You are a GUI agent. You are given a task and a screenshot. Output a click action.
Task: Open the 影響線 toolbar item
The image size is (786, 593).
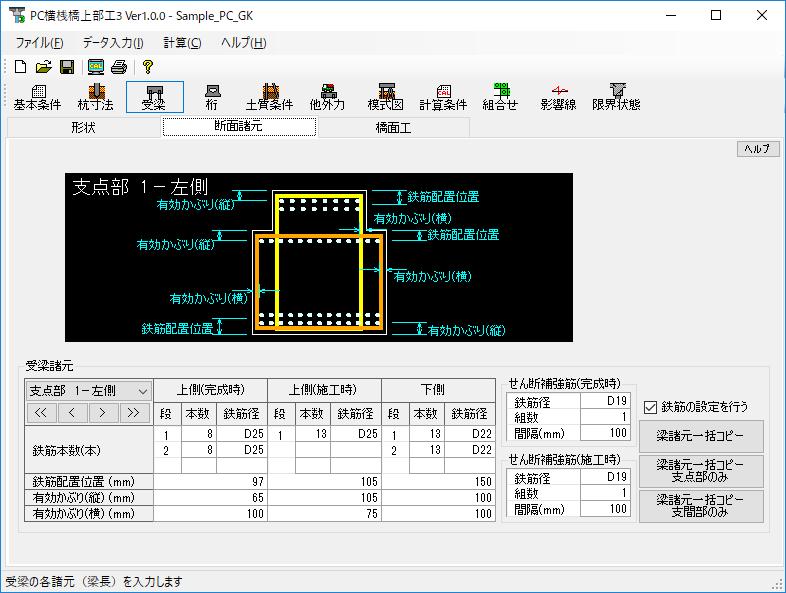click(559, 97)
